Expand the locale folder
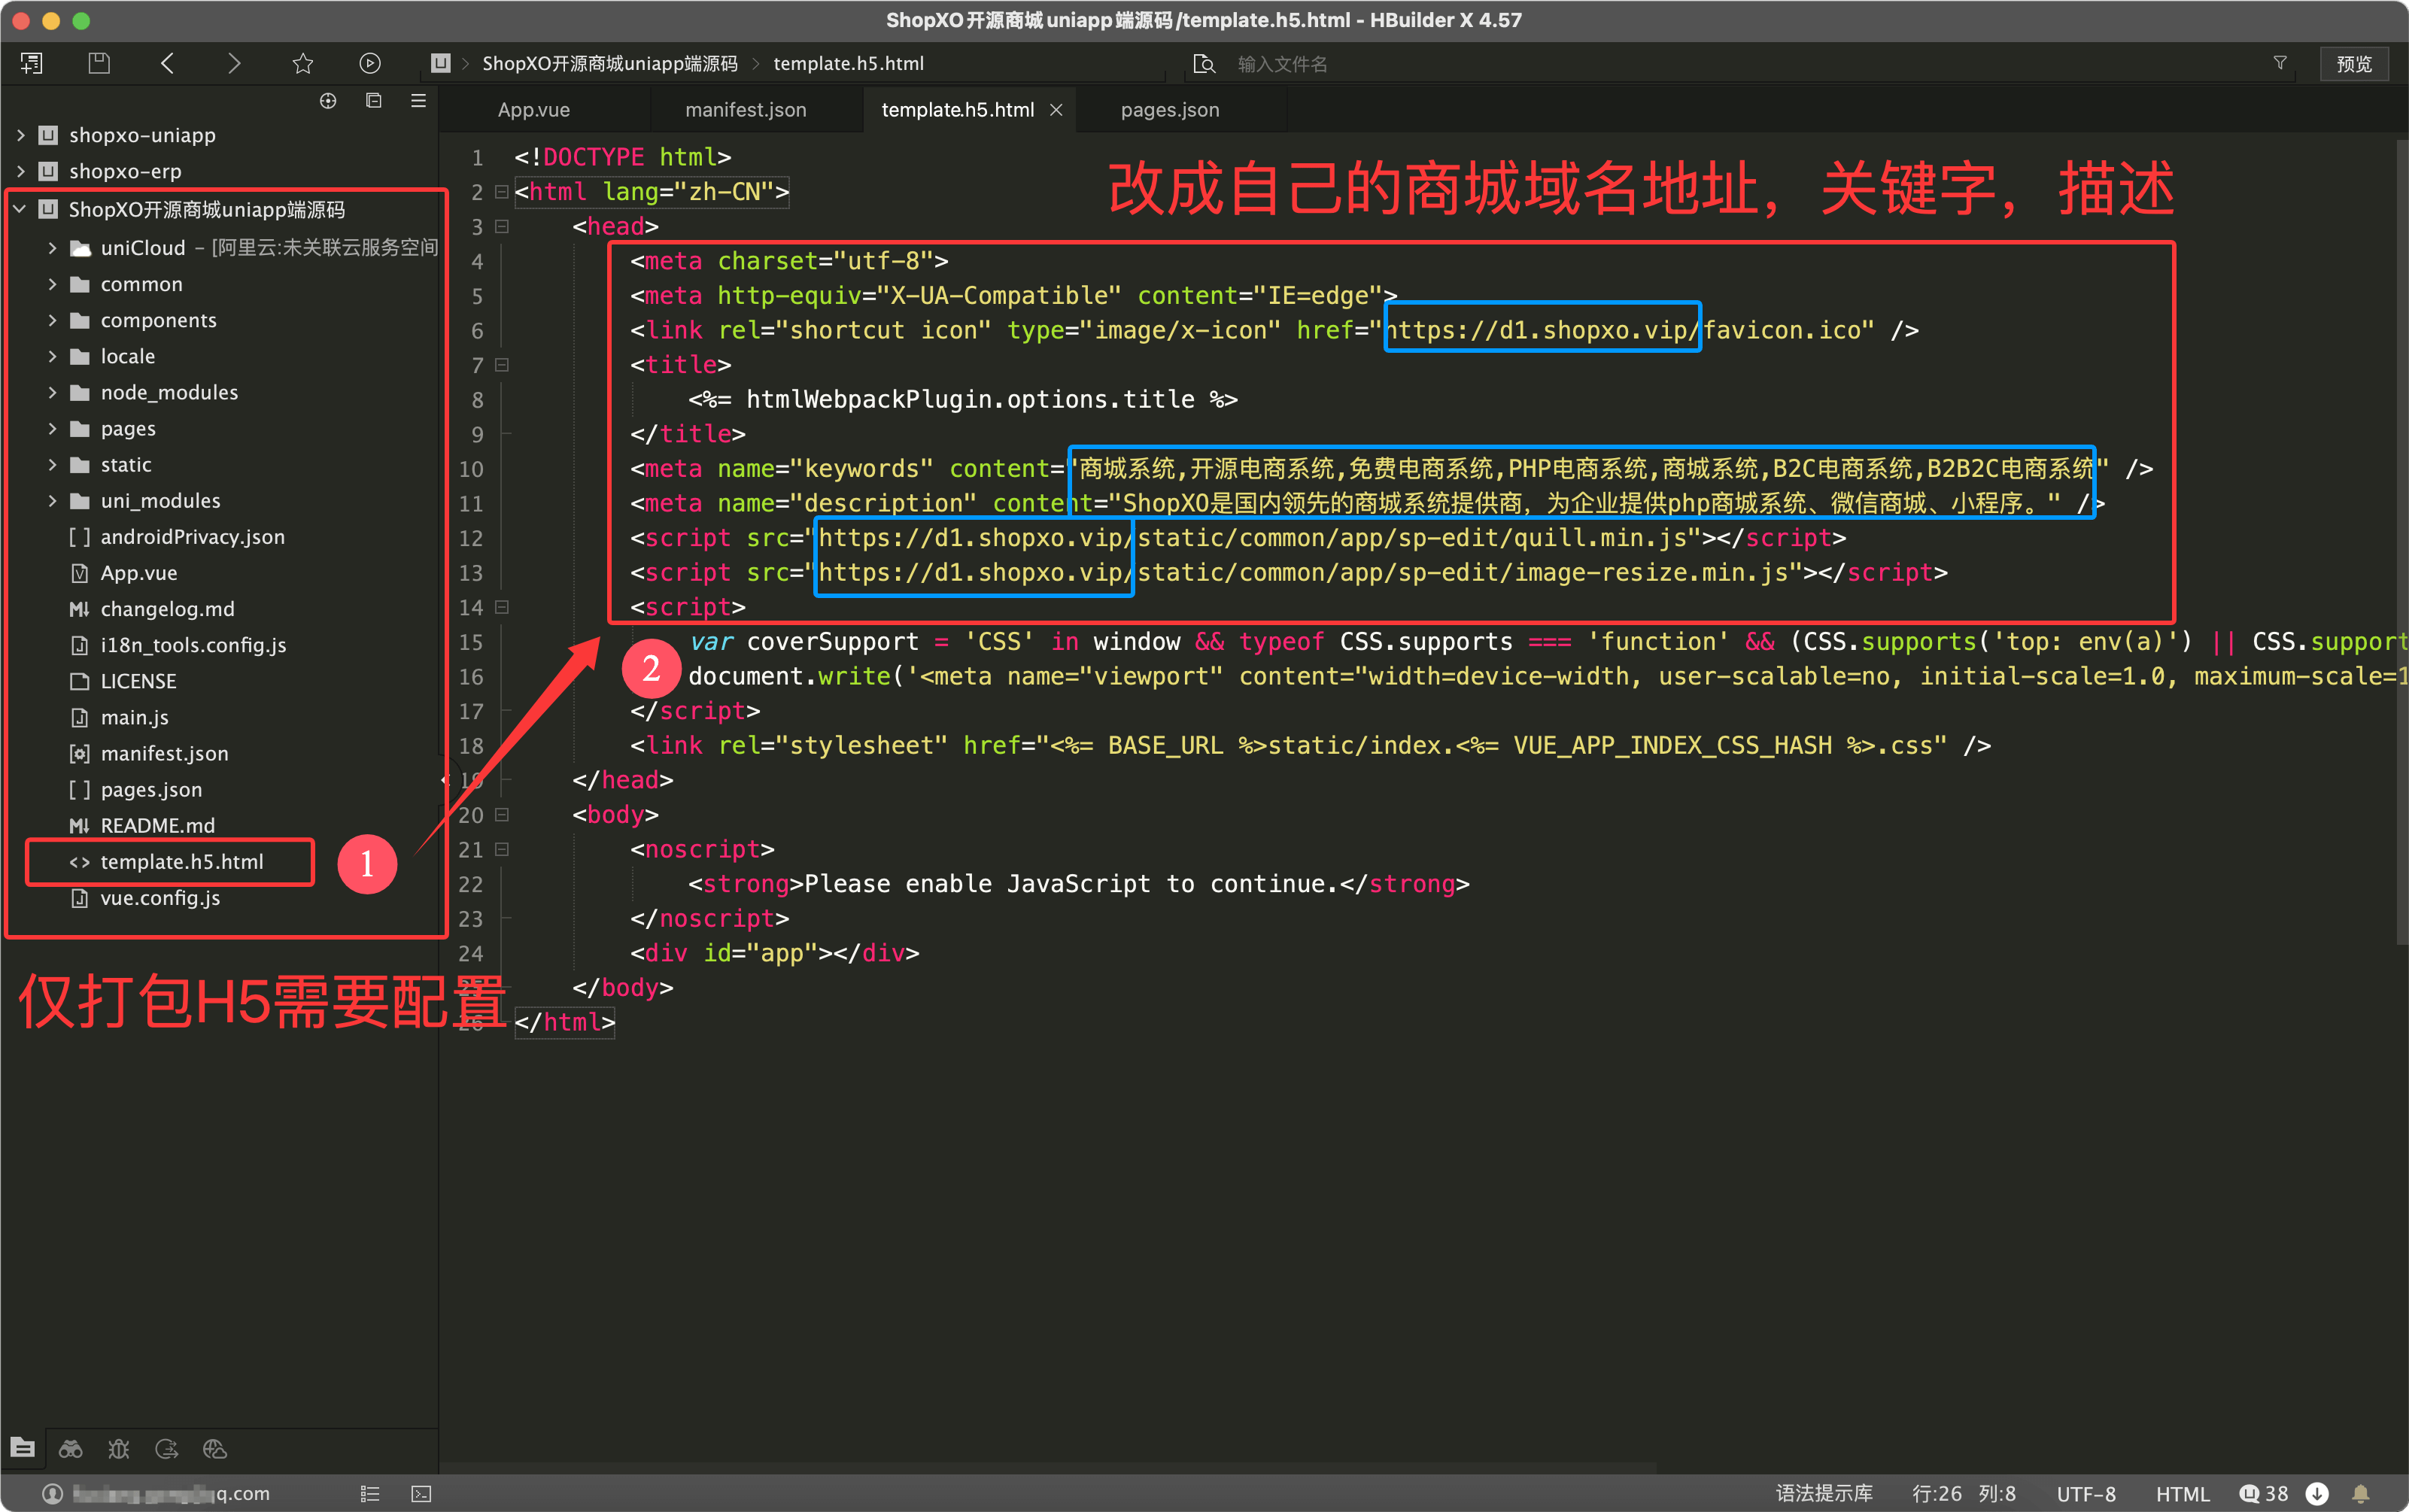The image size is (2409, 1512). click(52, 356)
